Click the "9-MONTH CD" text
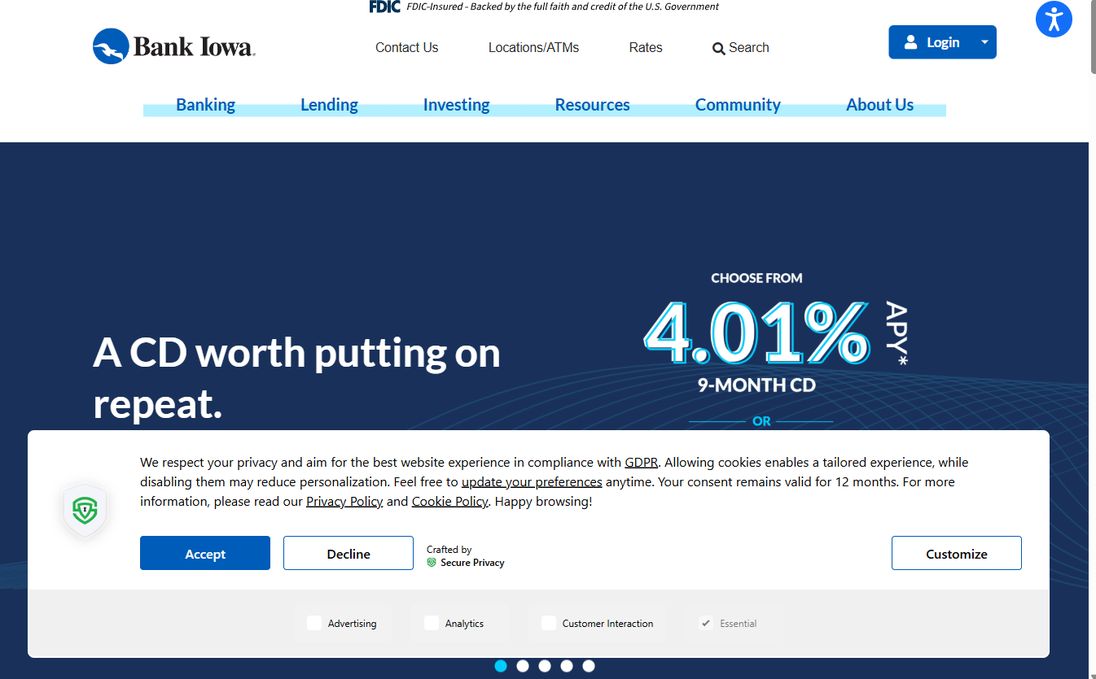Viewport: 1096px width, 679px height. [x=756, y=385]
